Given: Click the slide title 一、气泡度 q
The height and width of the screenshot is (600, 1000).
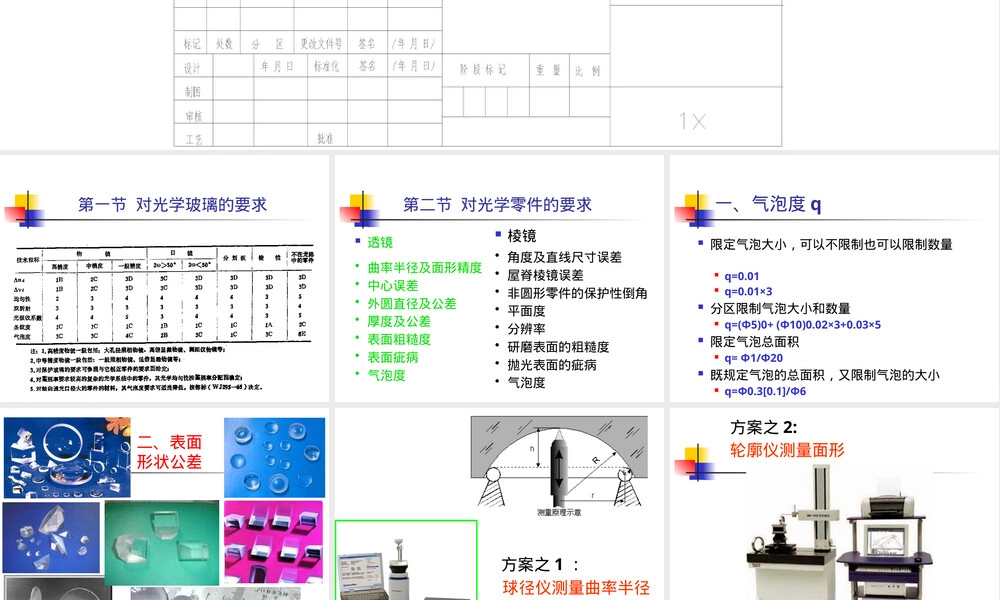Looking at the screenshot, I should tap(768, 204).
